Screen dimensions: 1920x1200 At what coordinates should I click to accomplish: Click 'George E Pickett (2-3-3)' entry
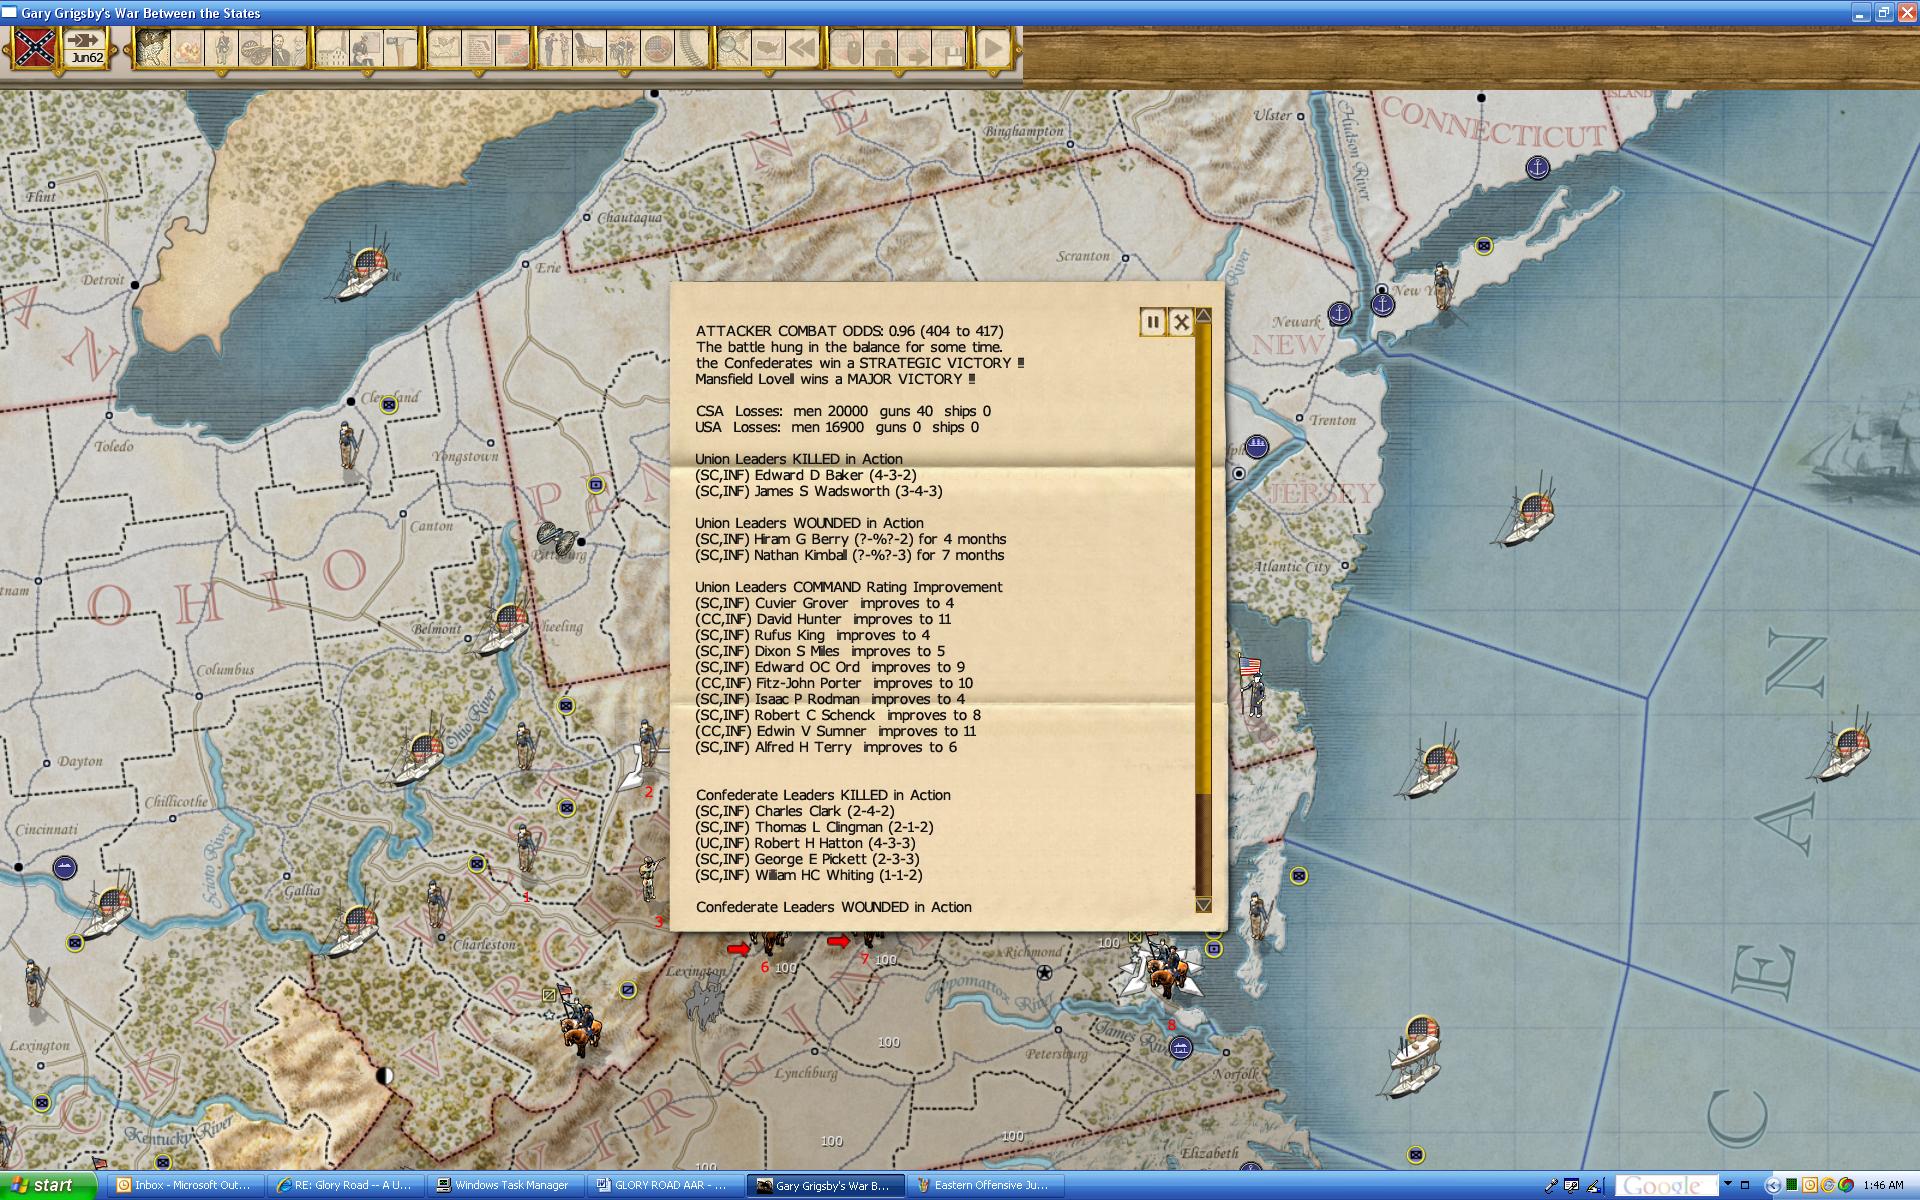pos(808,859)
